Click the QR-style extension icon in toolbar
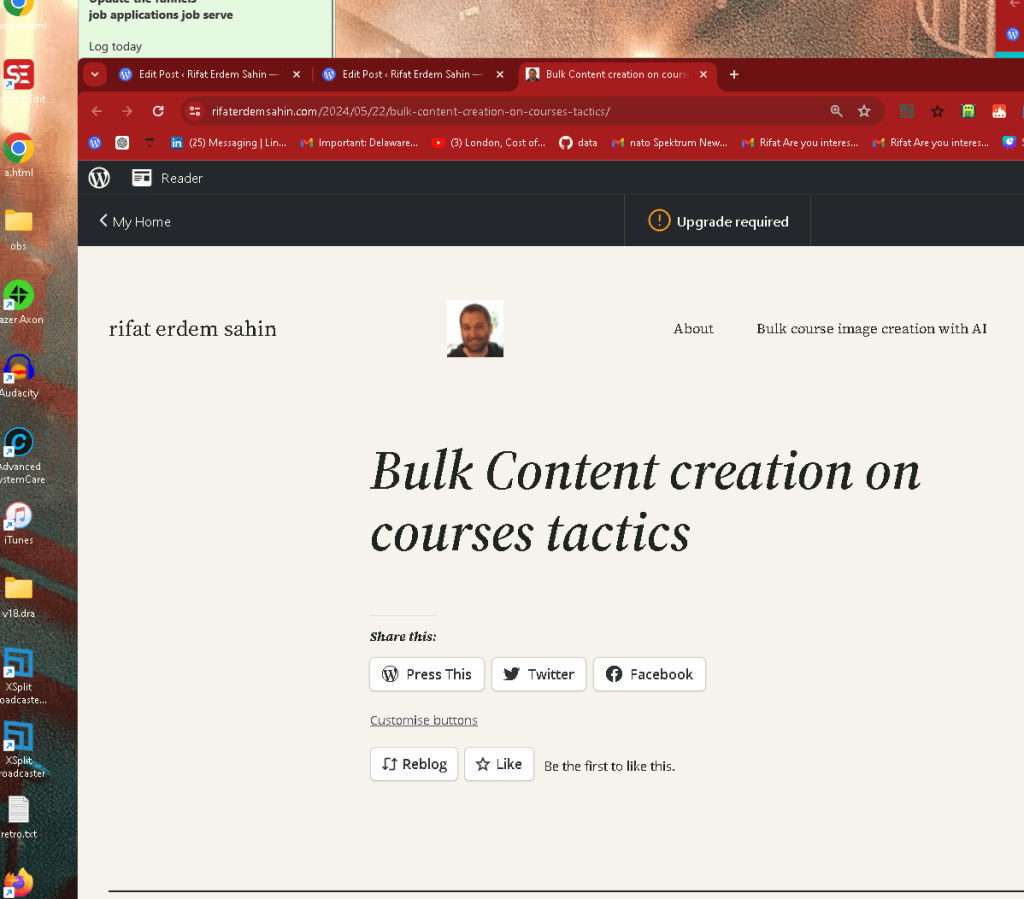The width and height of the screenshot is (1024, 899). point(906,112)
